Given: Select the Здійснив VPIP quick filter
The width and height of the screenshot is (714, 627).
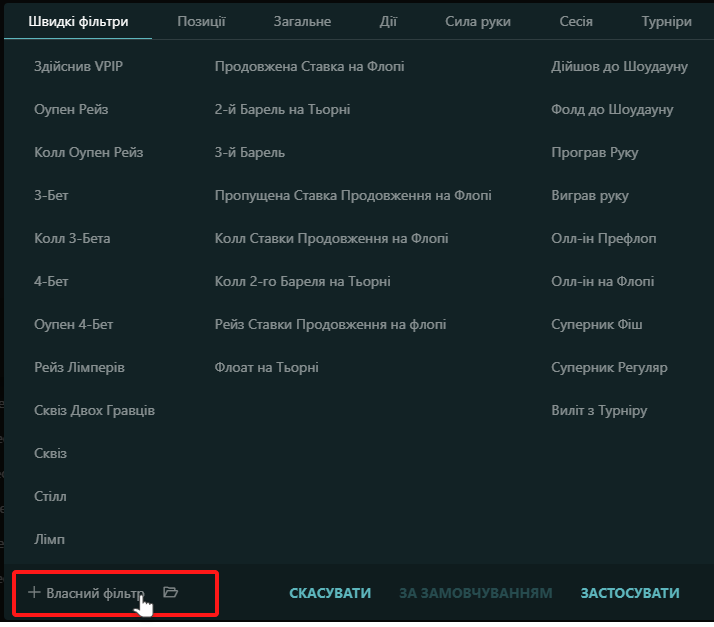Looking at the screenshot, I should [x=78, y=66].
